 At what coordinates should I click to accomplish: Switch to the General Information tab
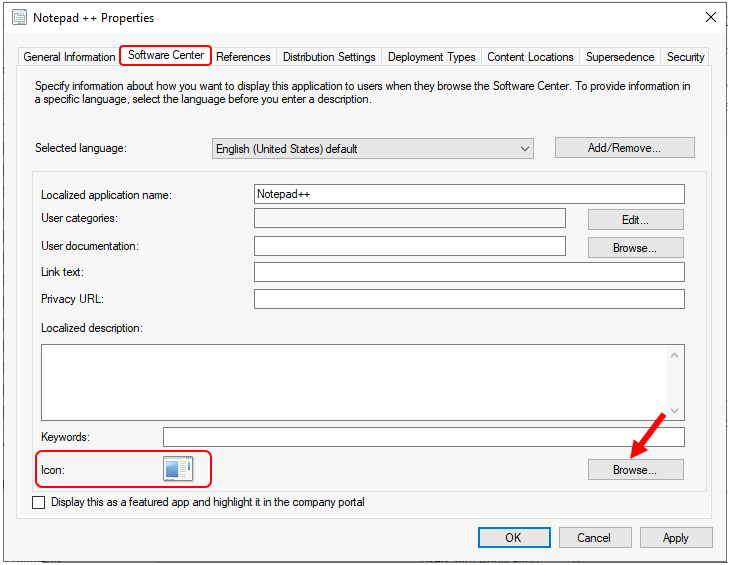coord(69,57)
